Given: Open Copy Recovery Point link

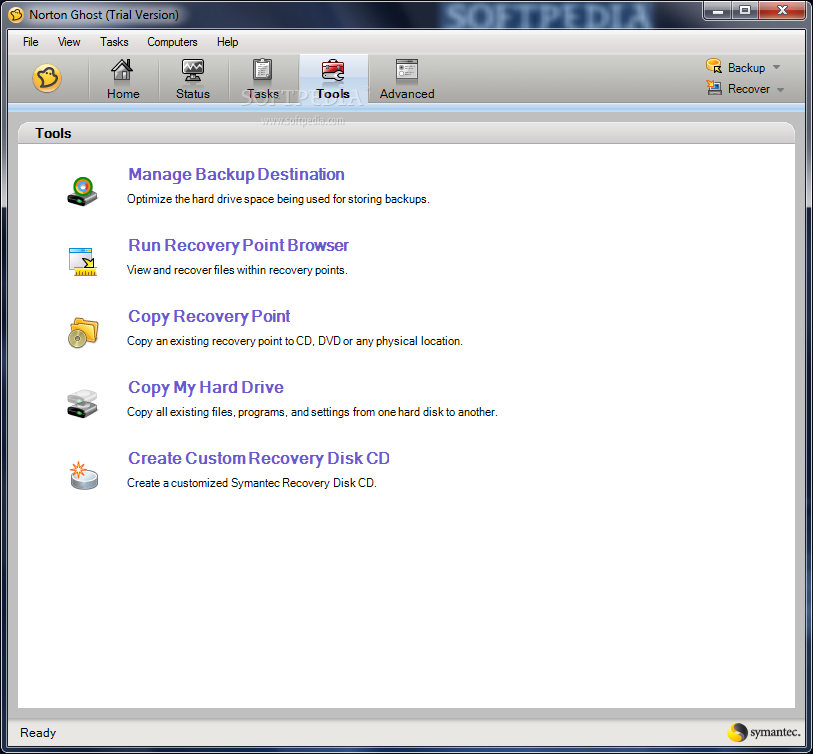Looking at the screenshot, I should pyautogui.click(x=209, y=316).
